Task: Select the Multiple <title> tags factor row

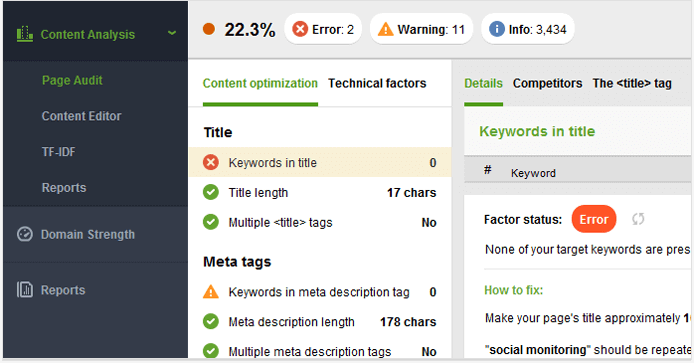Action: (x=320, y=222)
